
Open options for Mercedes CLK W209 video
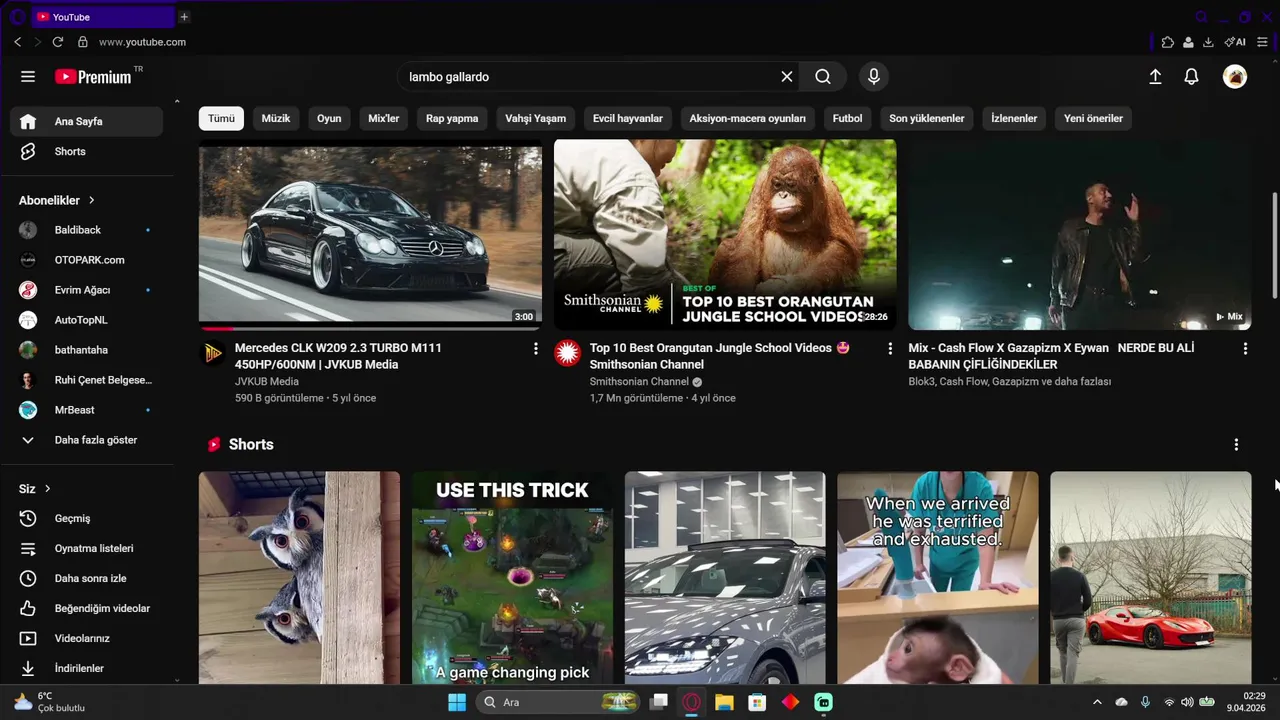[x=535, y=348]
